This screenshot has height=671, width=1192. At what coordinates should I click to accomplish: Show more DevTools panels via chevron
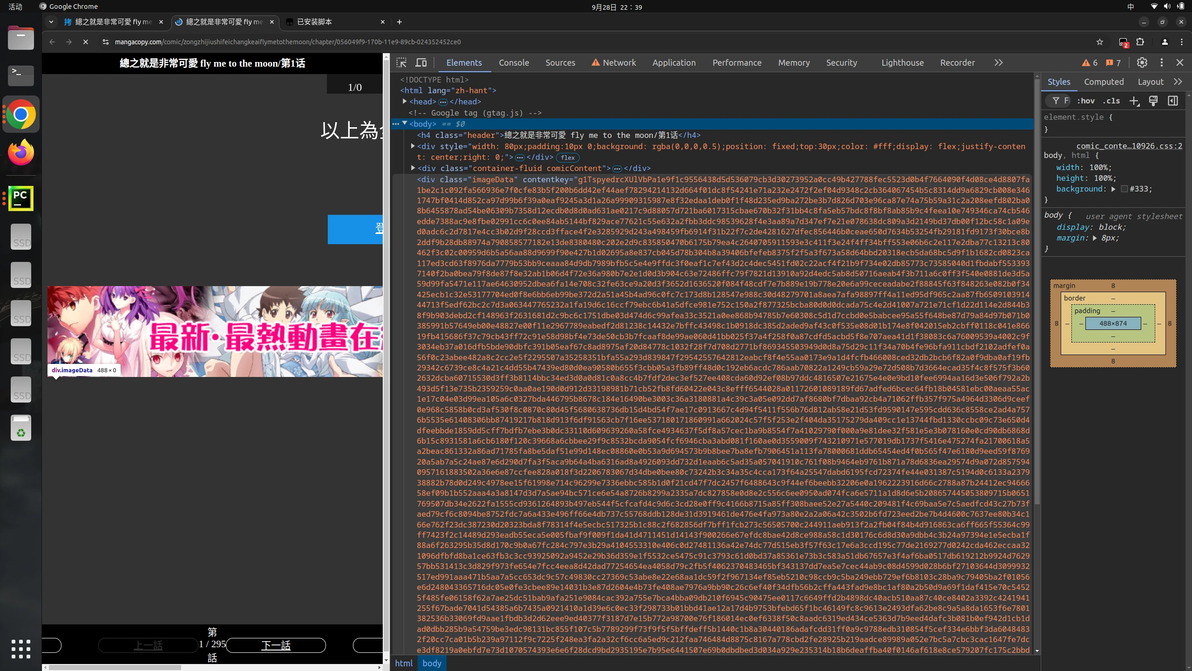tap(998, 62)
